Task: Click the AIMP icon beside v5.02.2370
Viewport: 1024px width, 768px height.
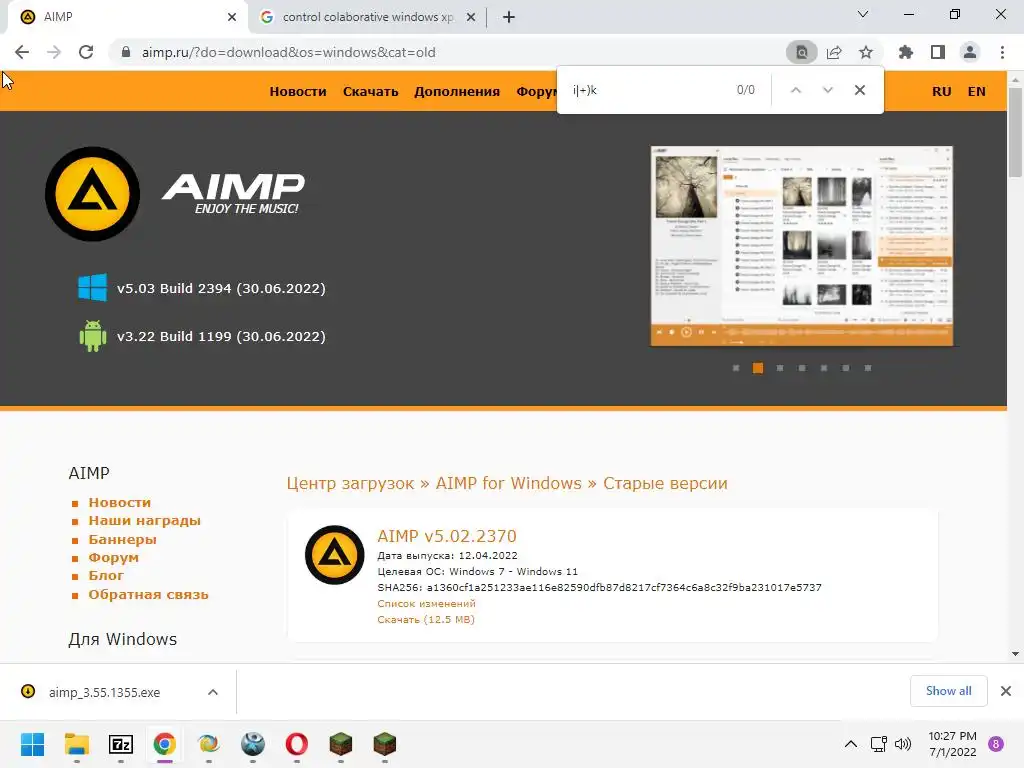Action: tap(334, 555)
